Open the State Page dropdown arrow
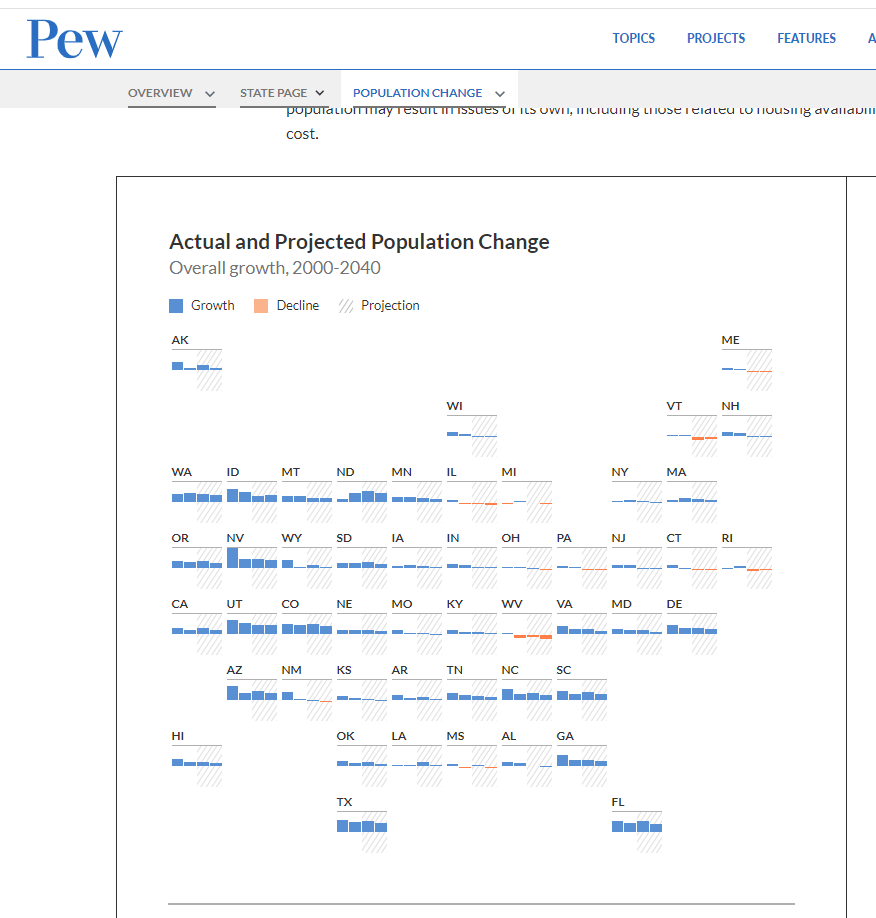Screen dimensions: 876x918 click(319, 94)
